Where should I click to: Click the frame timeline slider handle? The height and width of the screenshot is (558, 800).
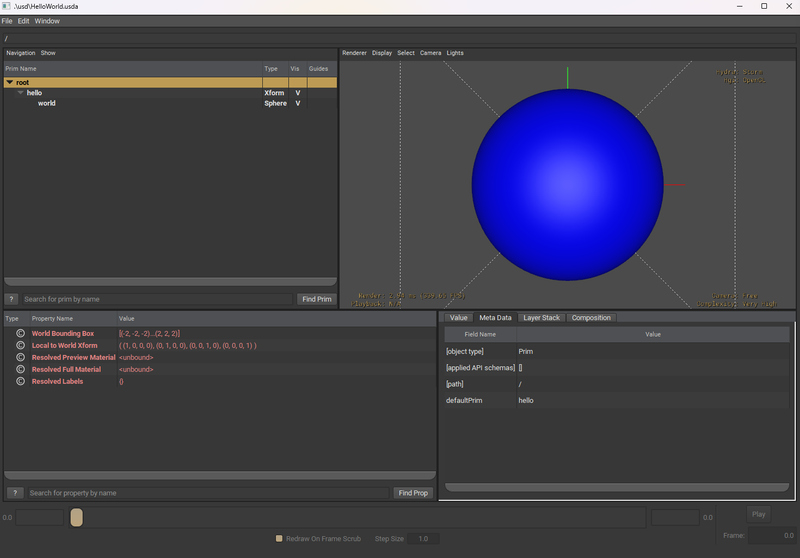[76, 517]
